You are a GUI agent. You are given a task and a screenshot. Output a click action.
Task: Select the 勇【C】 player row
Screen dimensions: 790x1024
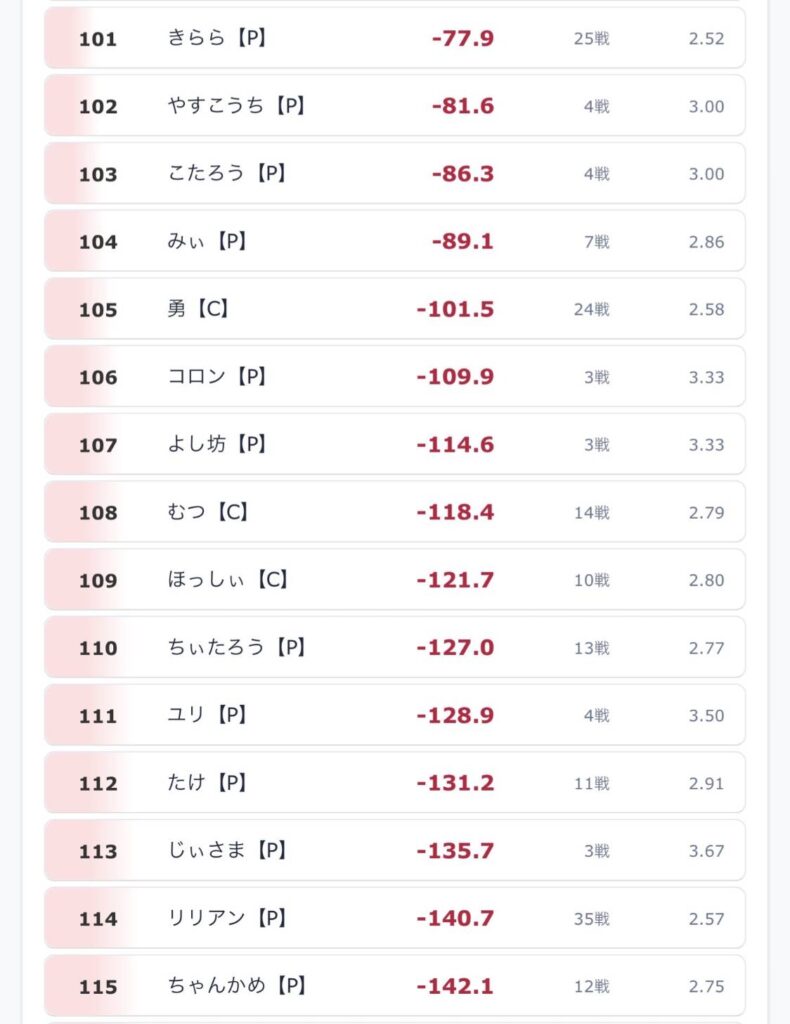pyautogui.click(x=394, y=308)
